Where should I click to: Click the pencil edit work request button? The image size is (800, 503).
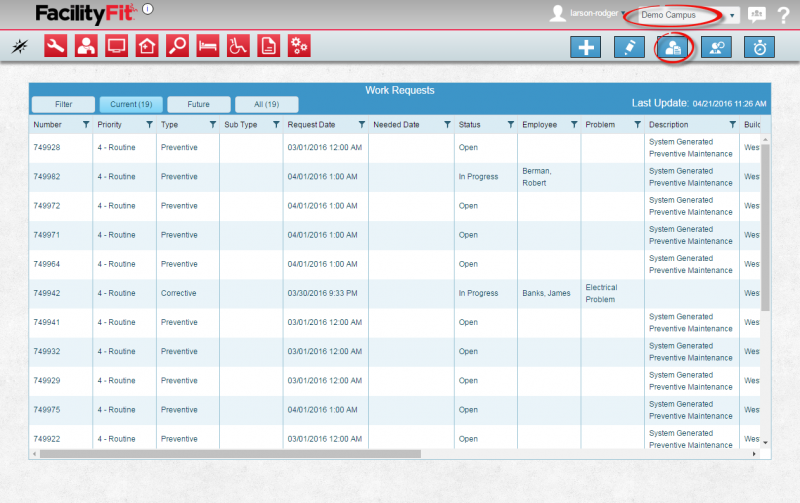pos(629,47)
